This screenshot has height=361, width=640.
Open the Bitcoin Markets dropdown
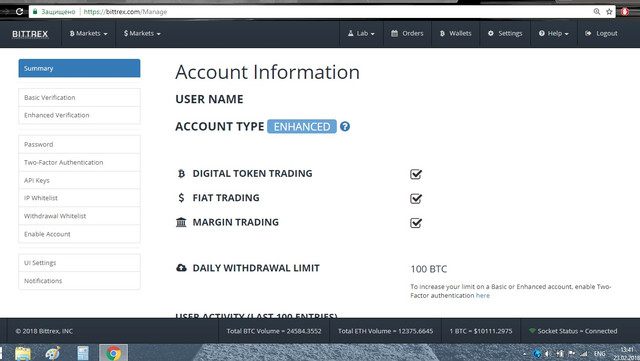click(x=89, y=33)
